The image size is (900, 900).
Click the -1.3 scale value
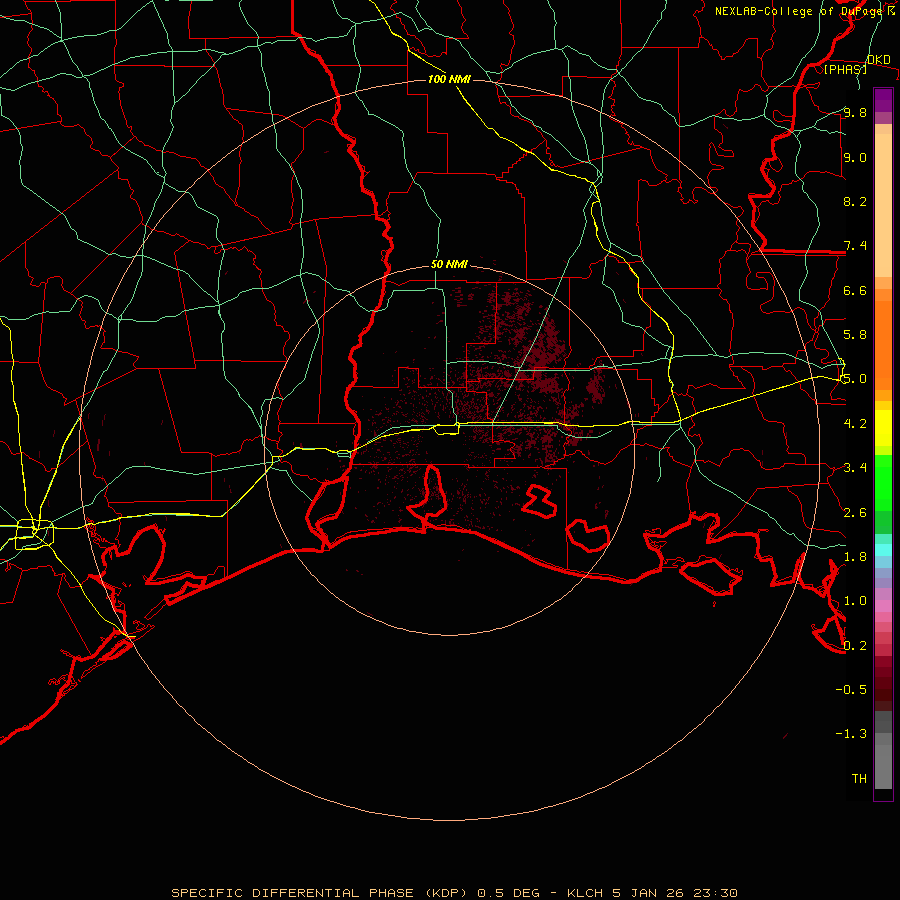pos(851,734)
